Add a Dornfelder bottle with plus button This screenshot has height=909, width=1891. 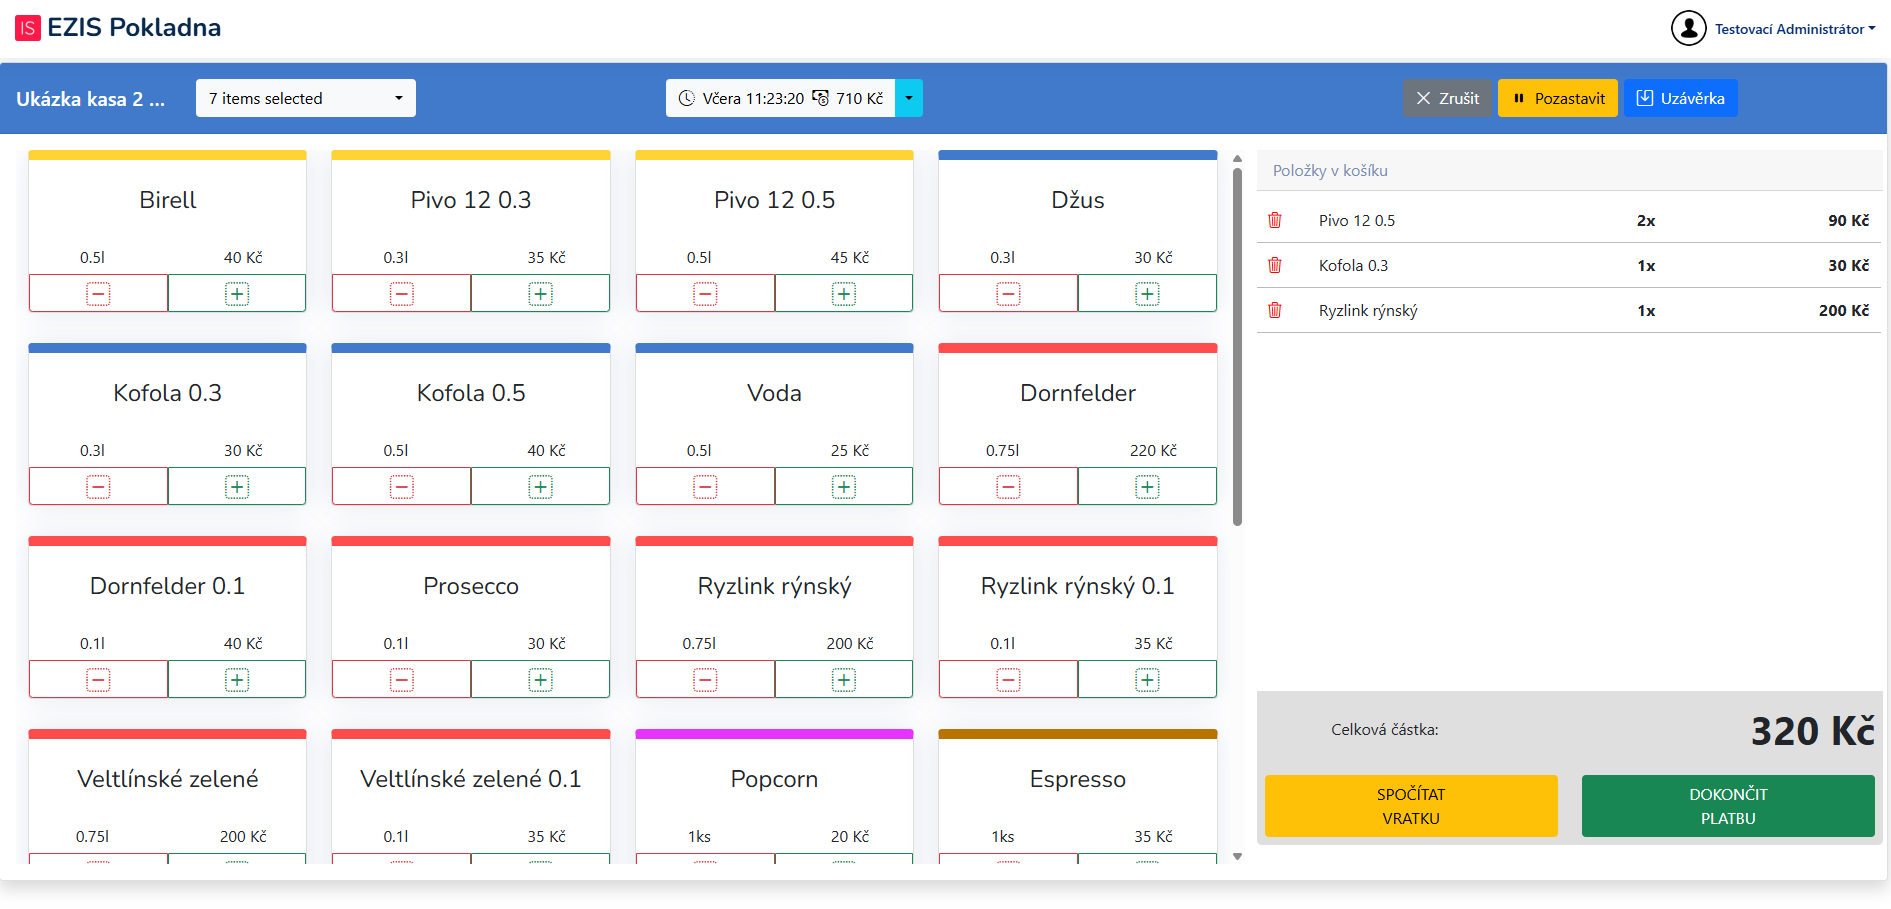coord(1147,487)
